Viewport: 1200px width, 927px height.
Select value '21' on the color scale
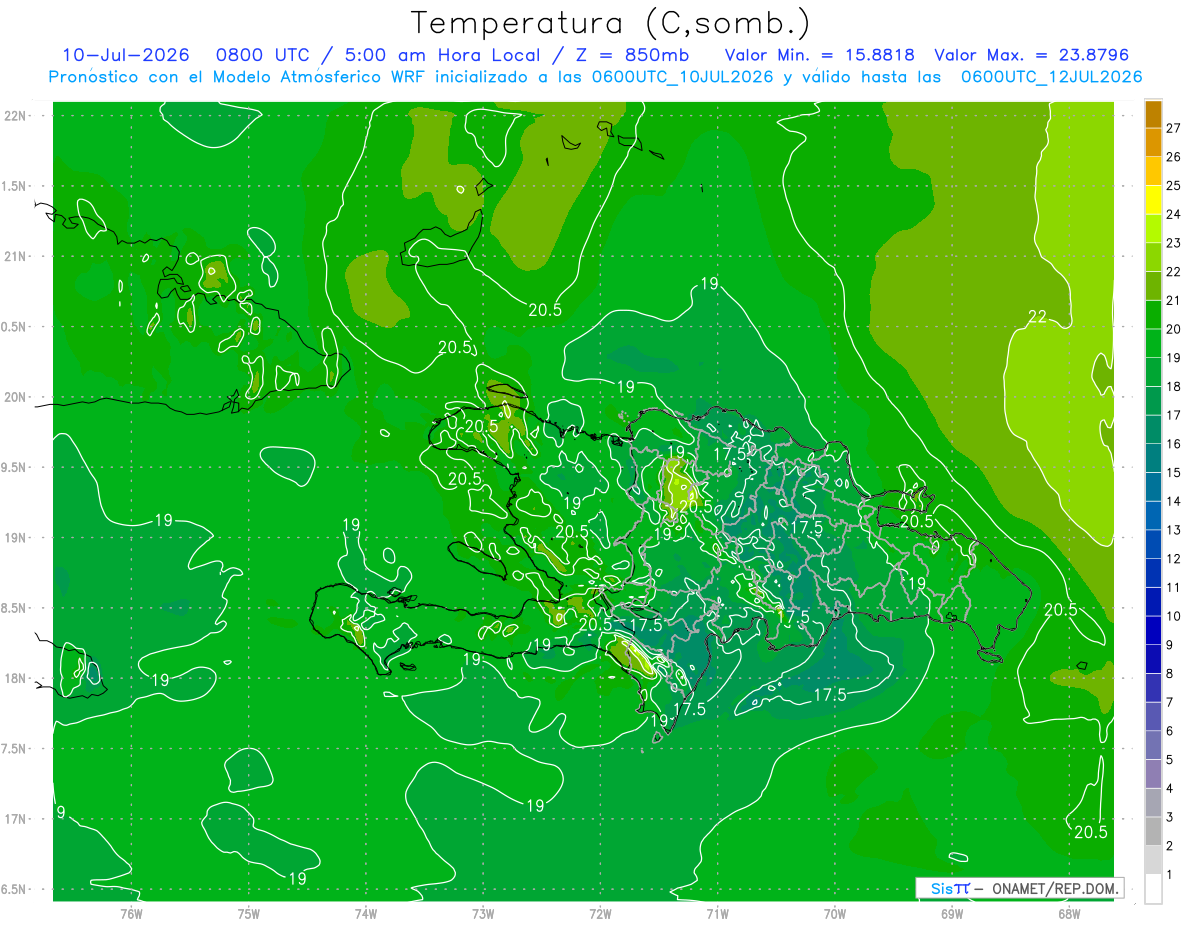1173,300
